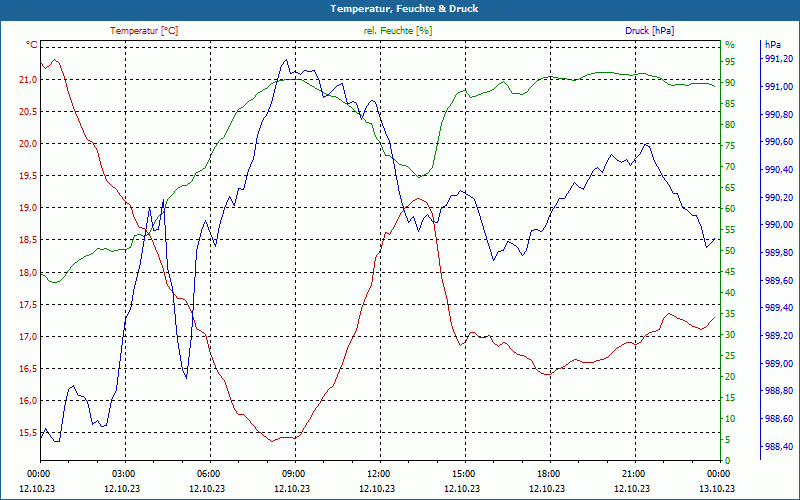
Task: Click the 95 humidity axis value
Action: coord(730,62)
